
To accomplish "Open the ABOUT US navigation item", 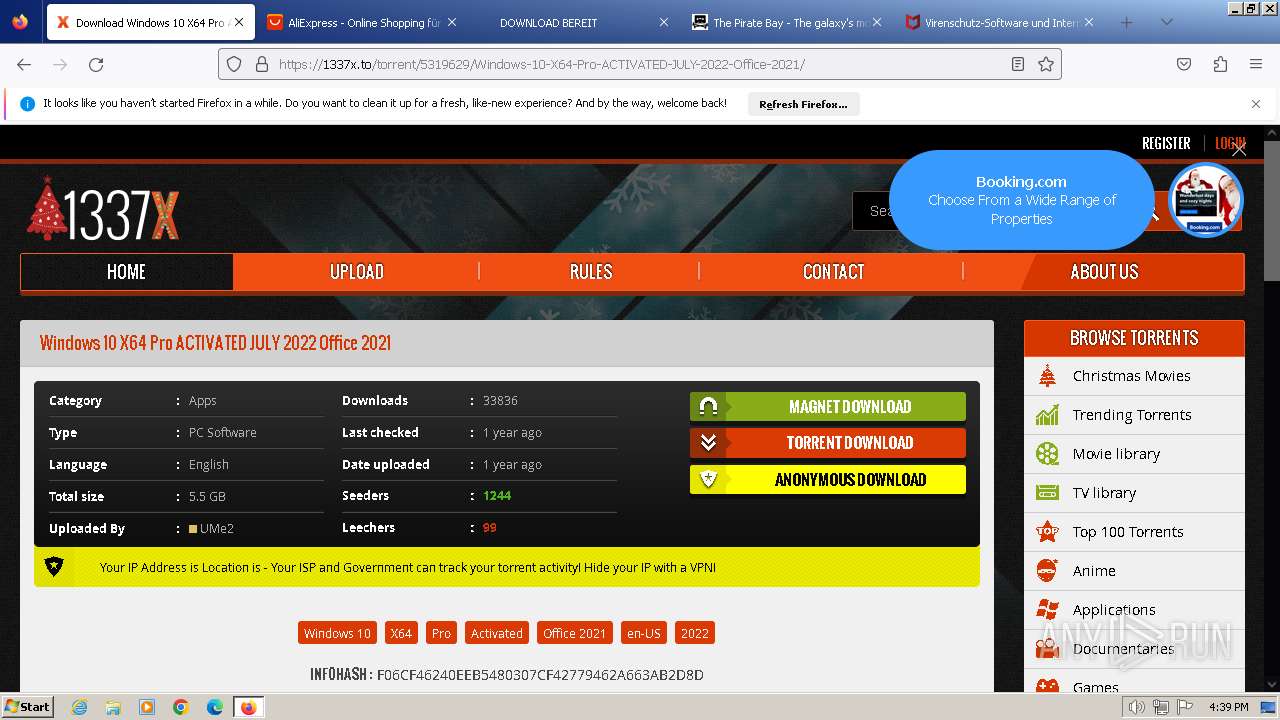I will (1104, 272).
